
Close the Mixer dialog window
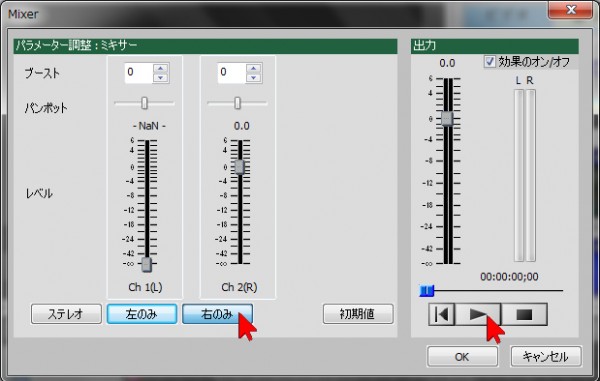click(x=571, y=10)
